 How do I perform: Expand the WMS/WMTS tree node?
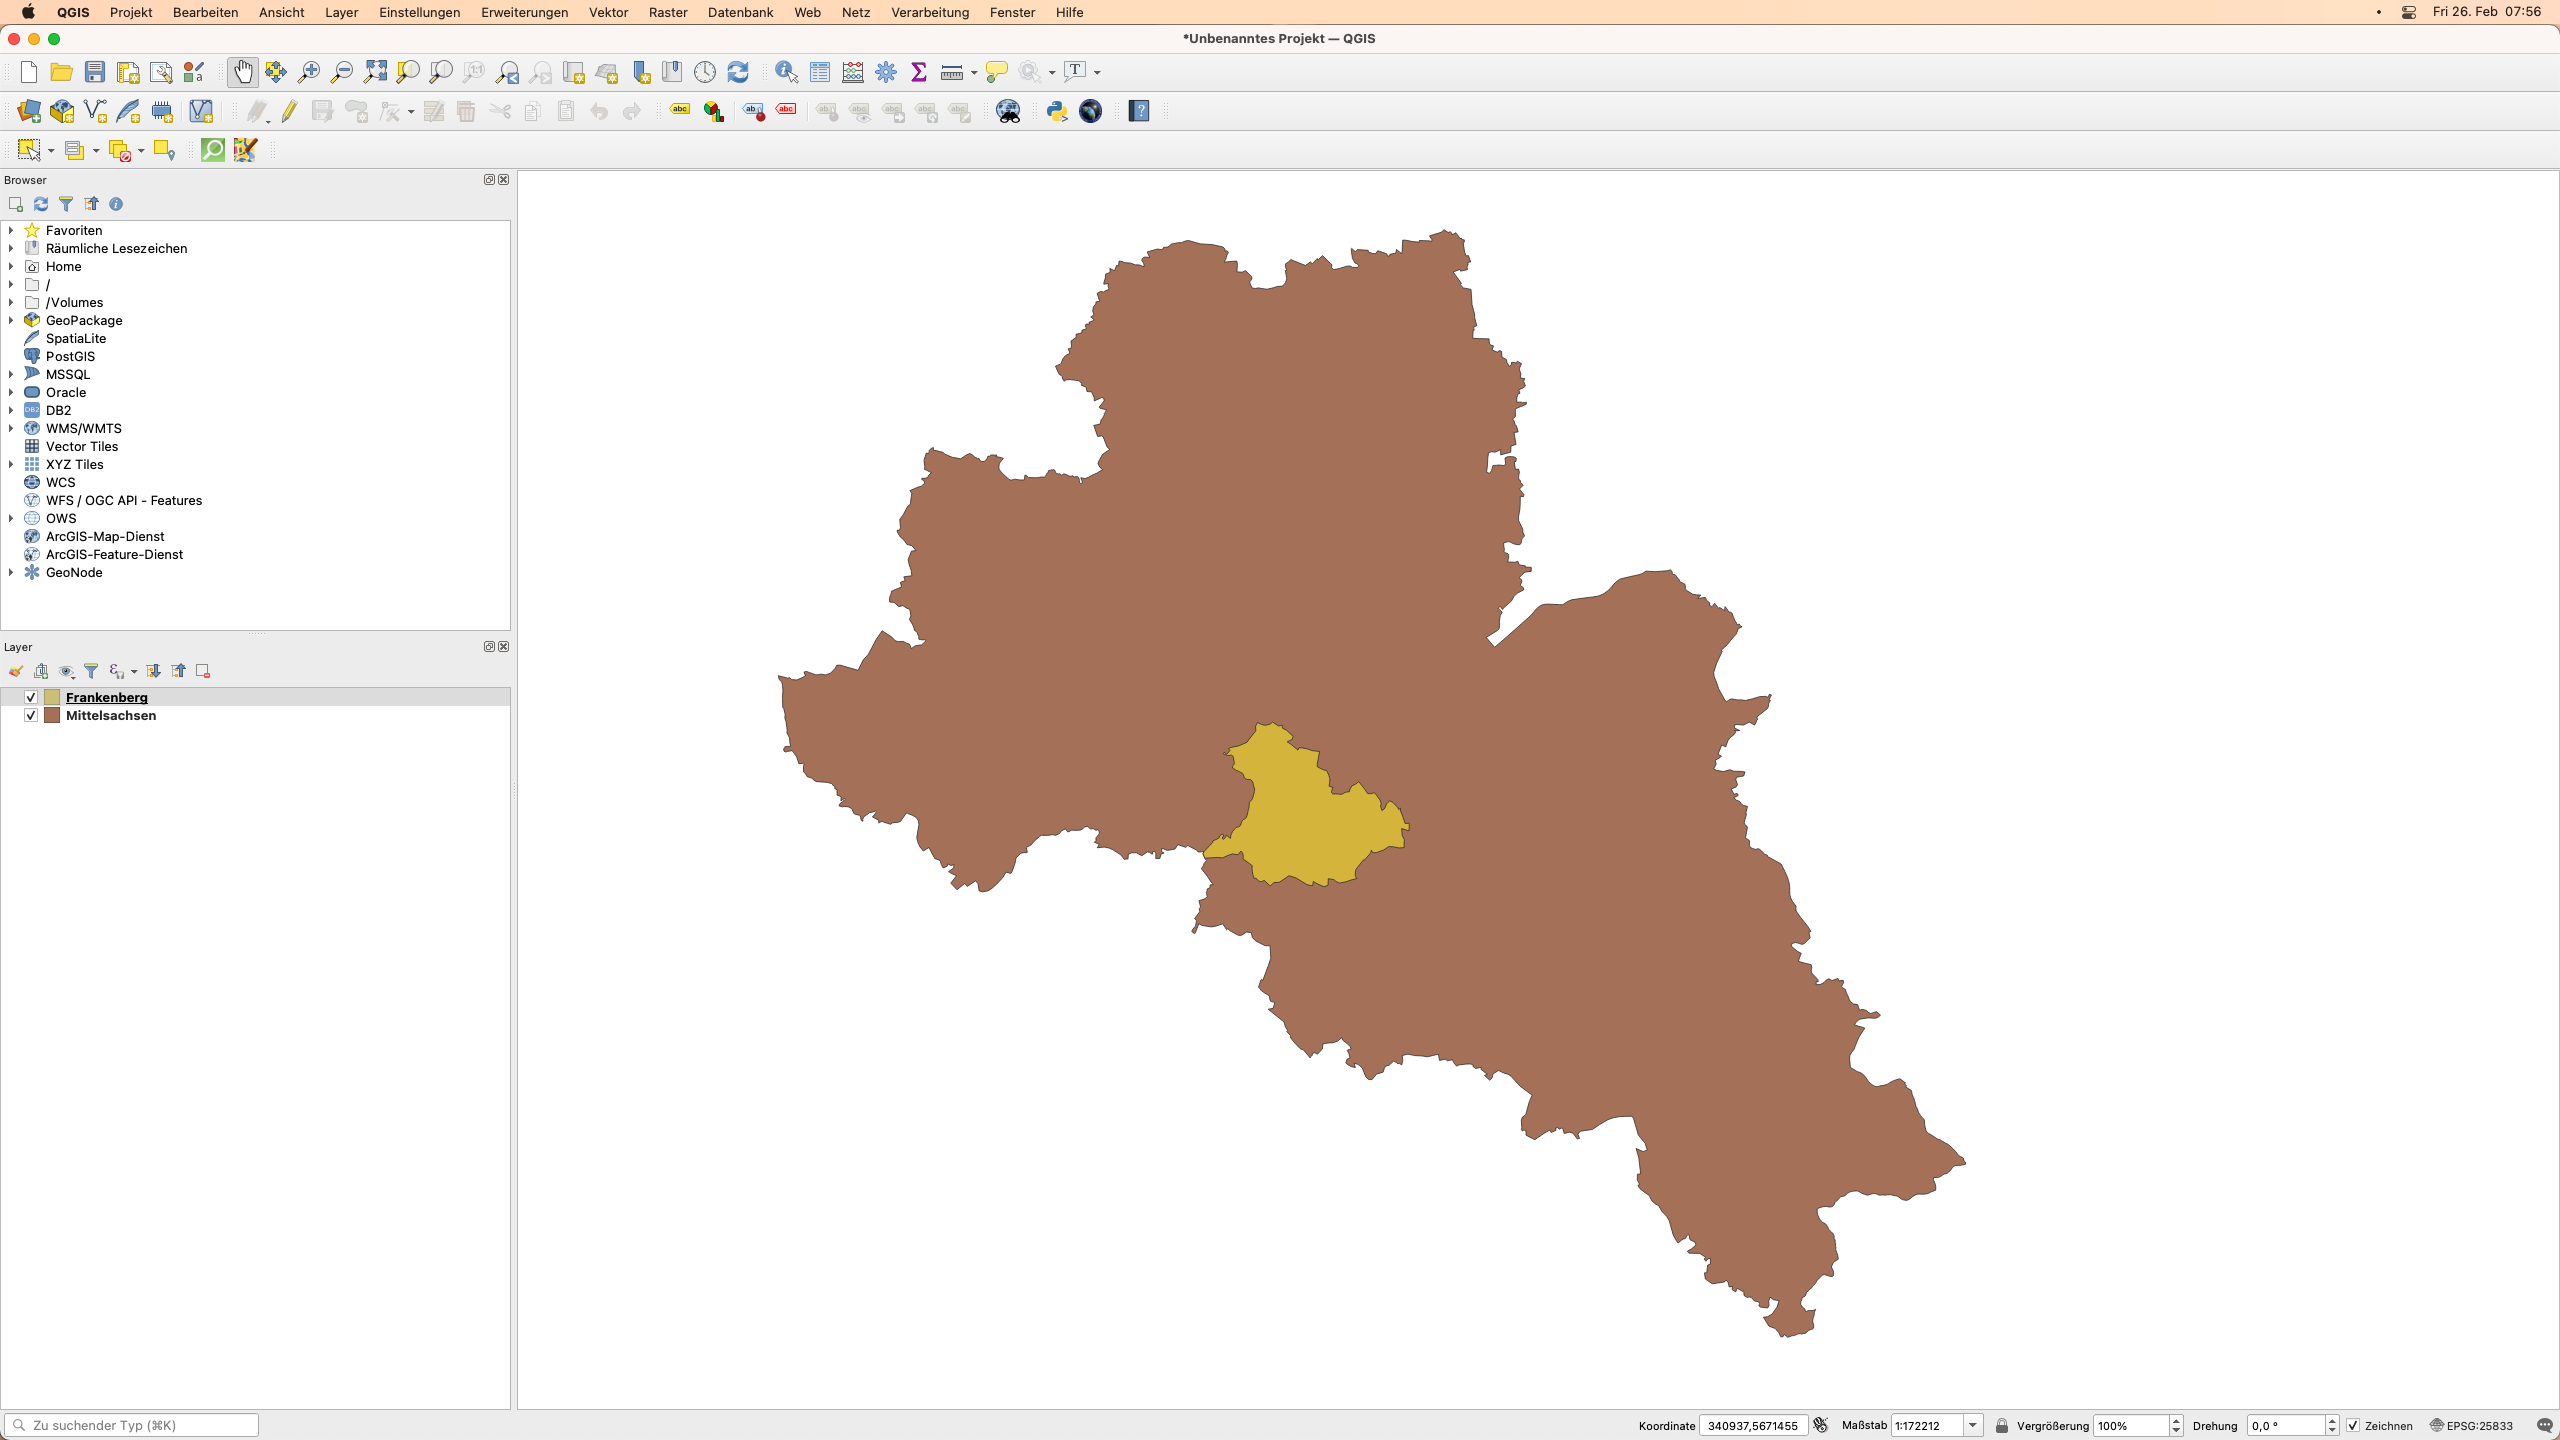(11, 428)
